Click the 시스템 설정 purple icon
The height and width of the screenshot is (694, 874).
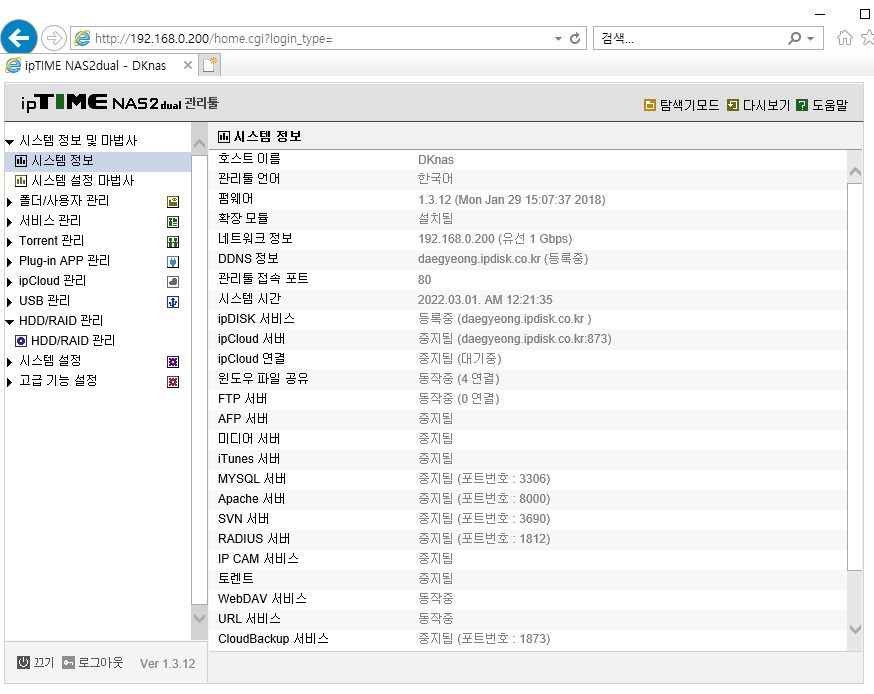(173, 362)
